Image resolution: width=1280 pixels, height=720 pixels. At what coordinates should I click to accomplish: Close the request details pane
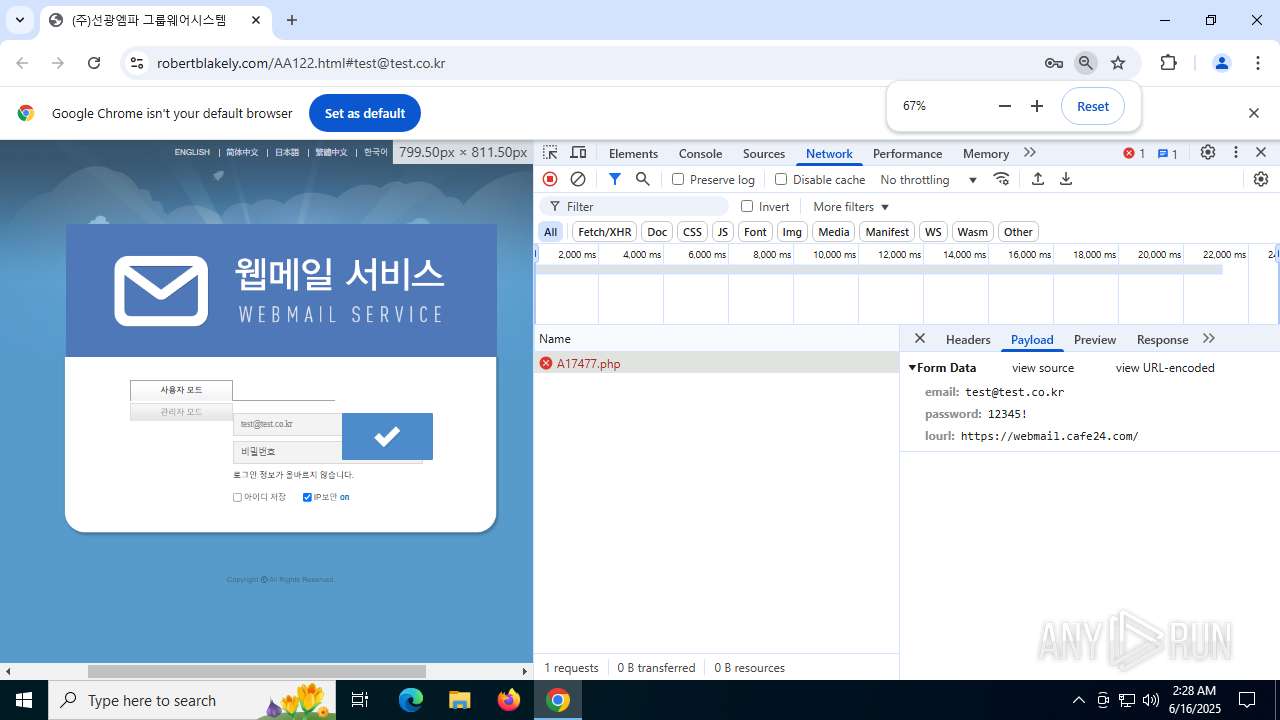(x=920, y=339)
